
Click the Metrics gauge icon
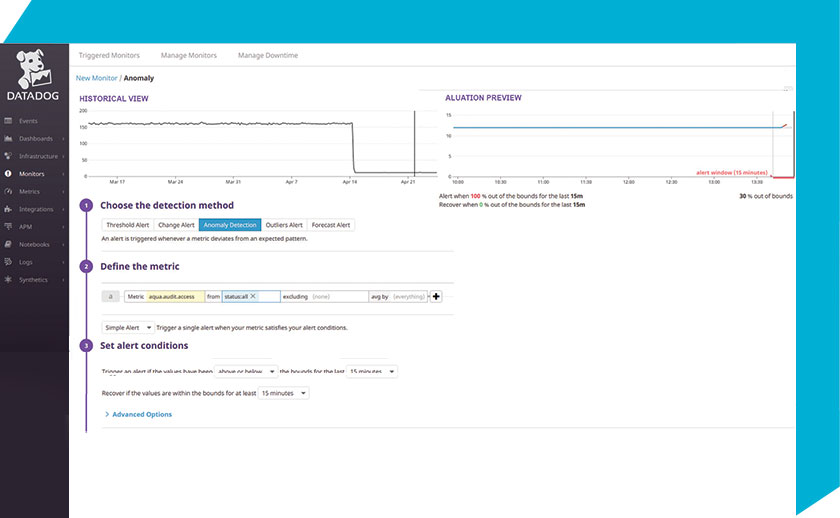pos(8,192)
